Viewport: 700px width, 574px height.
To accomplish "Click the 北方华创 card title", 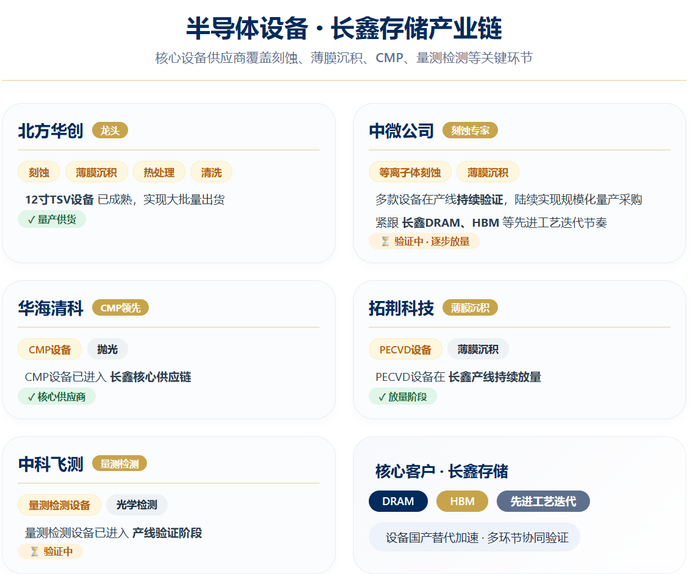I will pos(50,131).
